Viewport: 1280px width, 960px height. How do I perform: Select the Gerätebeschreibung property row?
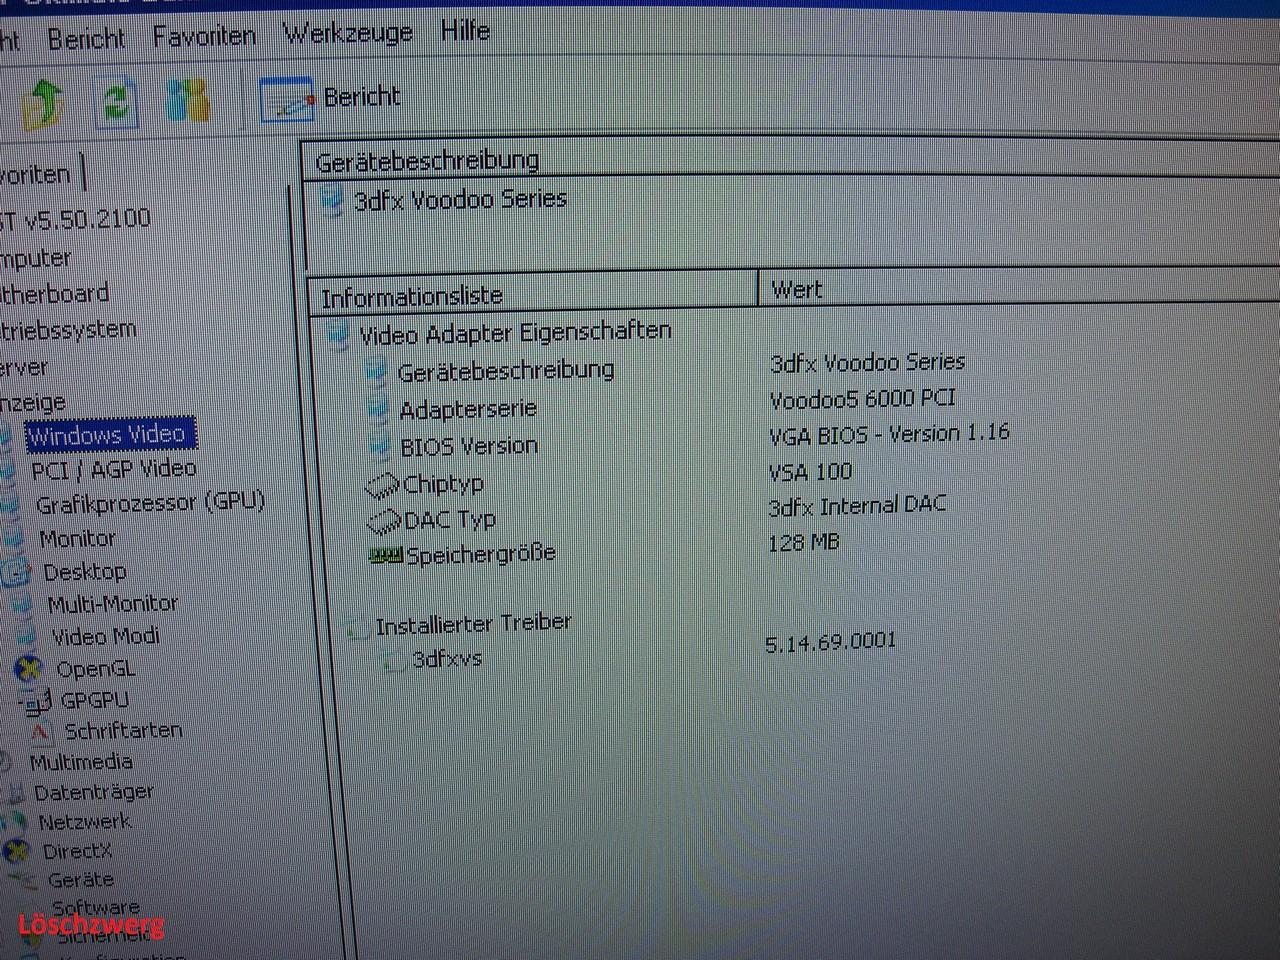coord(506,371)
